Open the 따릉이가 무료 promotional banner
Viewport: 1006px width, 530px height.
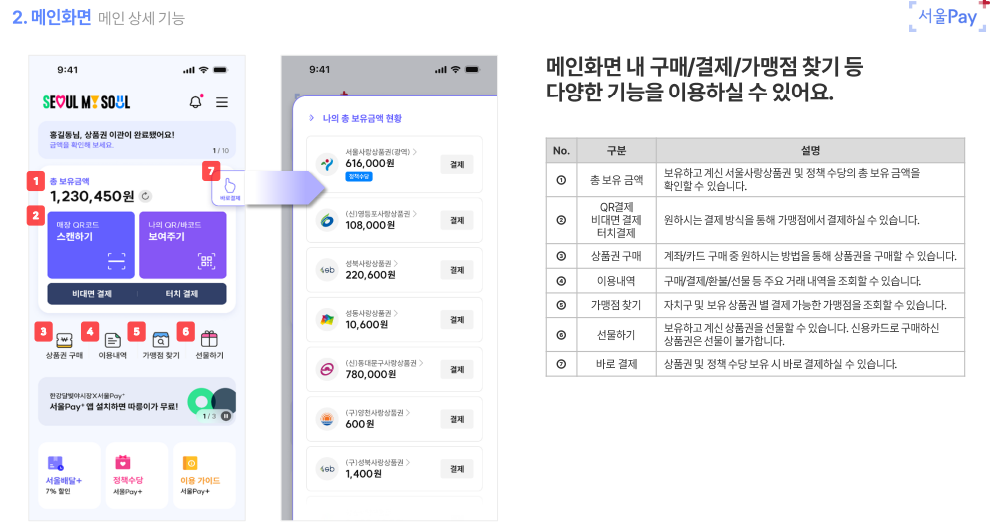tap(137, 402)
